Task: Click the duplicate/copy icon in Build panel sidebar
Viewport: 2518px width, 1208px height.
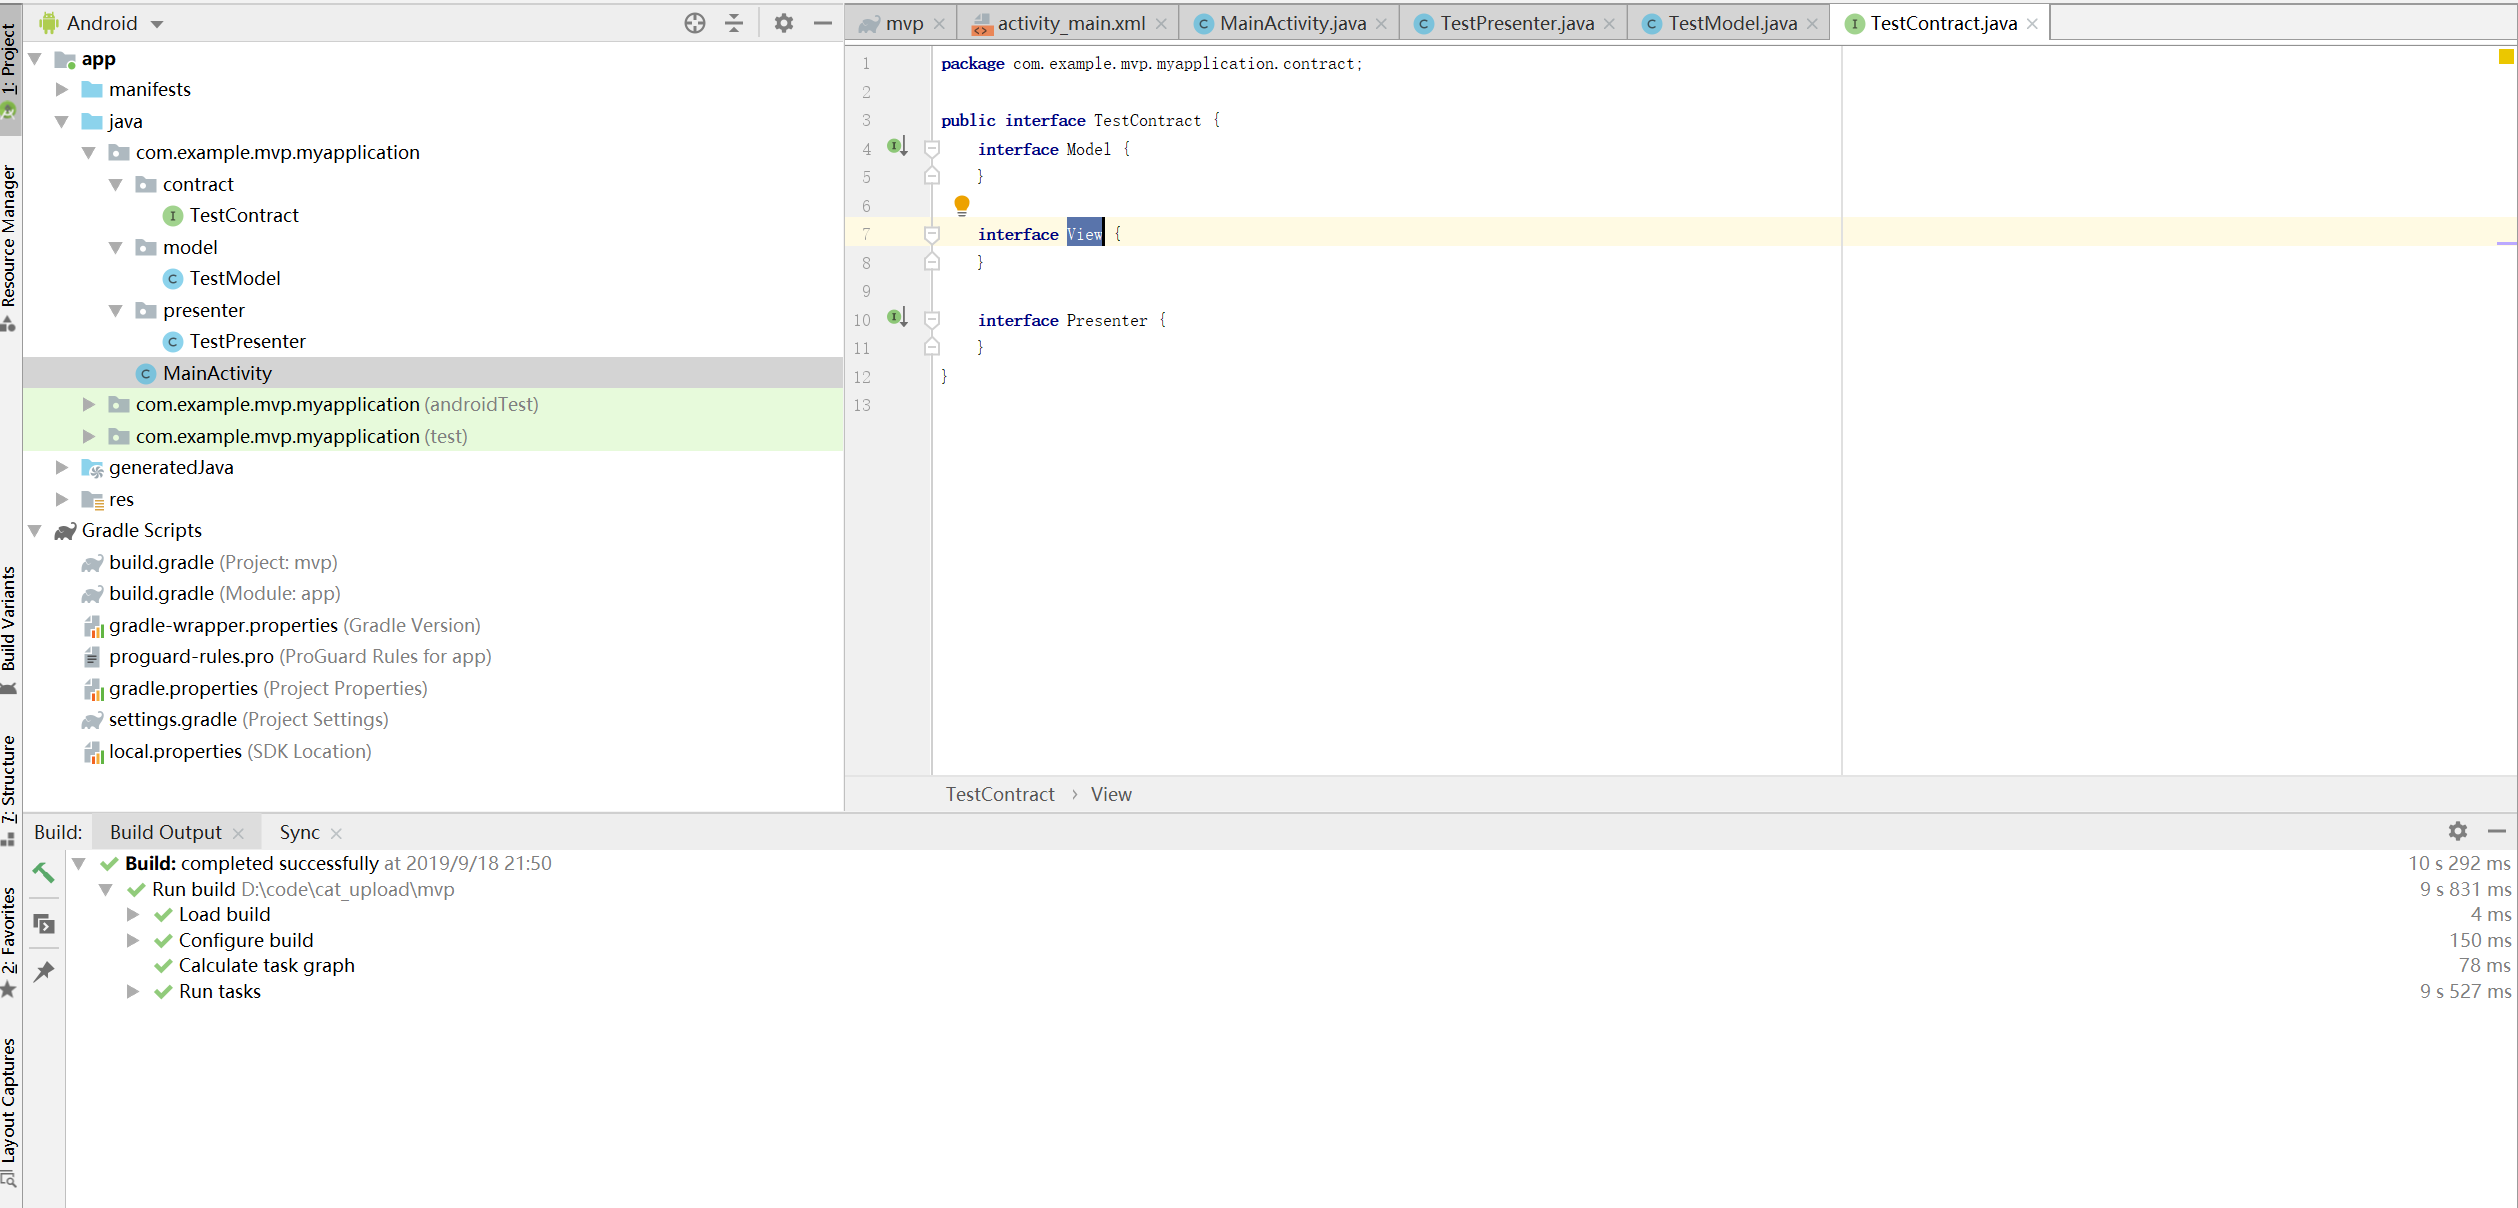Action: 44,924
